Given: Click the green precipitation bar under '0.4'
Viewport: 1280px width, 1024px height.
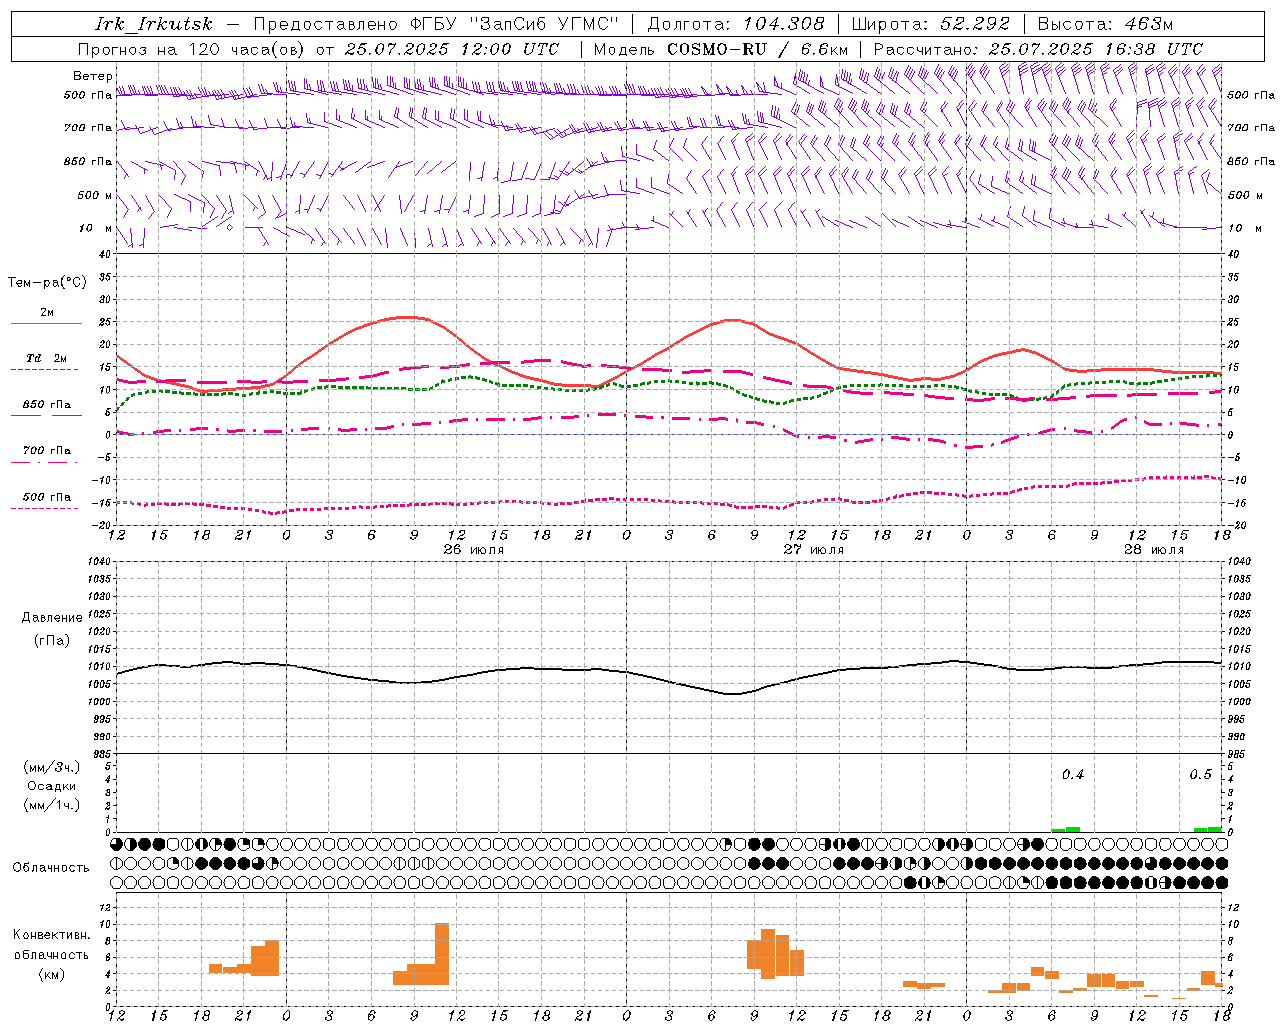Looking at the screenshot, I should point(1066,829).
